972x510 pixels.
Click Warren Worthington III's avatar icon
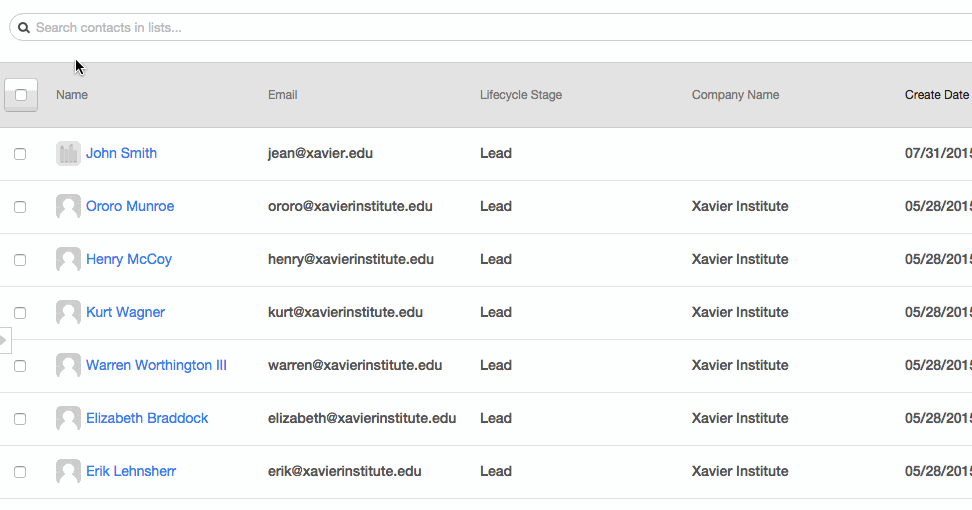(68, 365)
